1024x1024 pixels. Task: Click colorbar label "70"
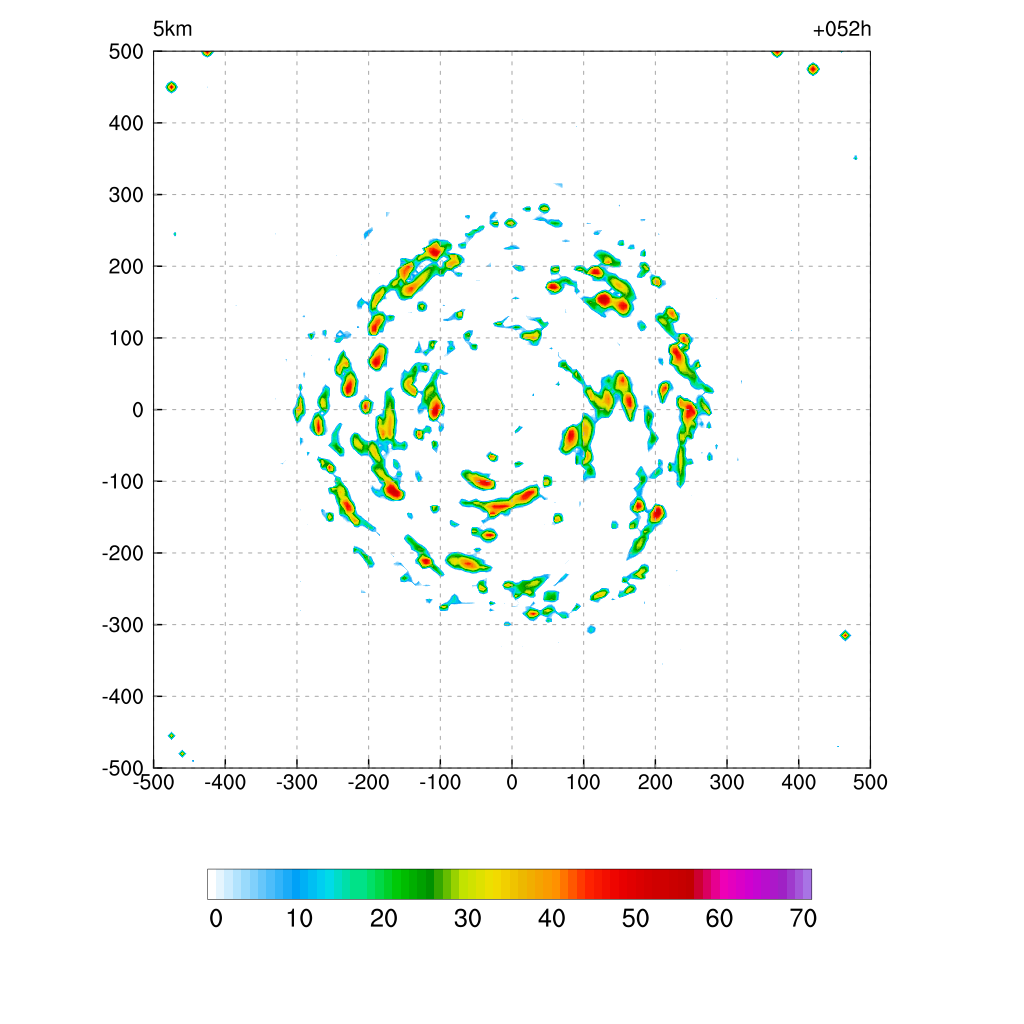[803, 919]
